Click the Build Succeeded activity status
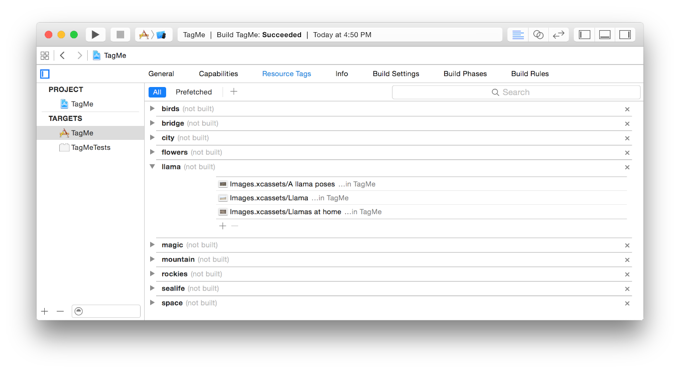The width and height of the screenshot is (680, 373). pyautogui.click(x=340, y=35)
